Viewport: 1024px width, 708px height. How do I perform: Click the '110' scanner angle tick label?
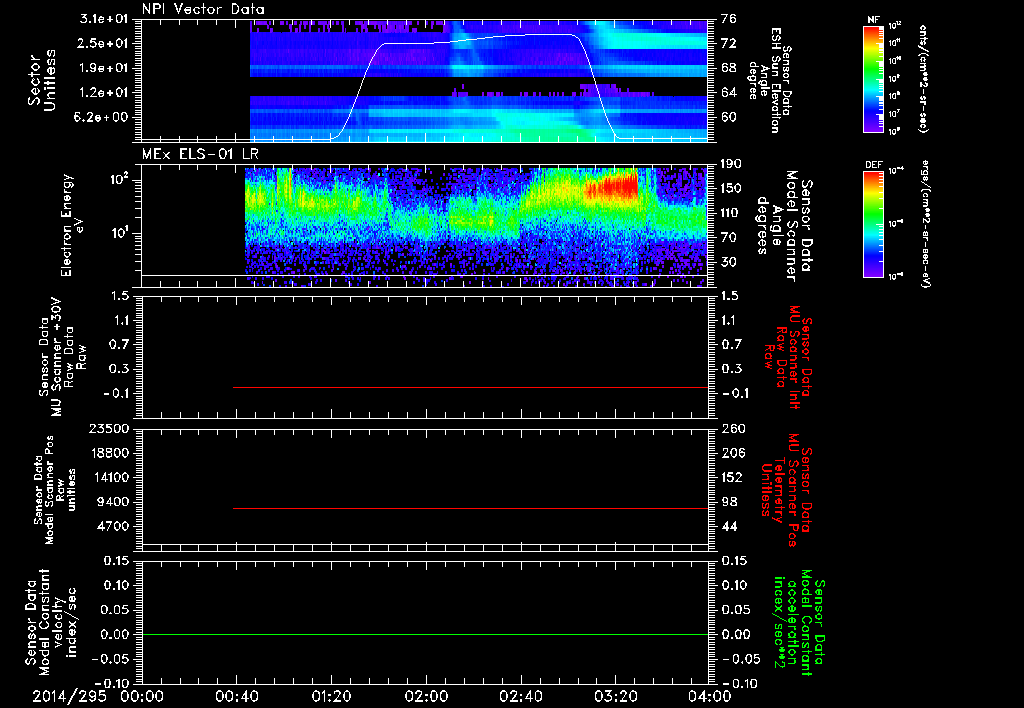pos(731,213)
